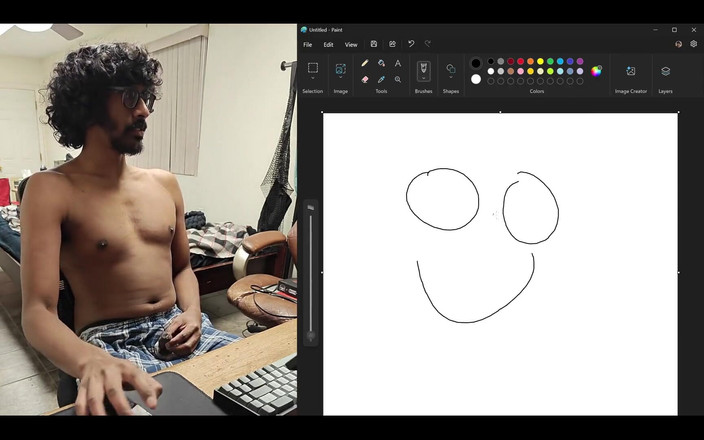Select the secondary white color circle
This screenshot has width=704, height=440.
[x=476, y=79]
